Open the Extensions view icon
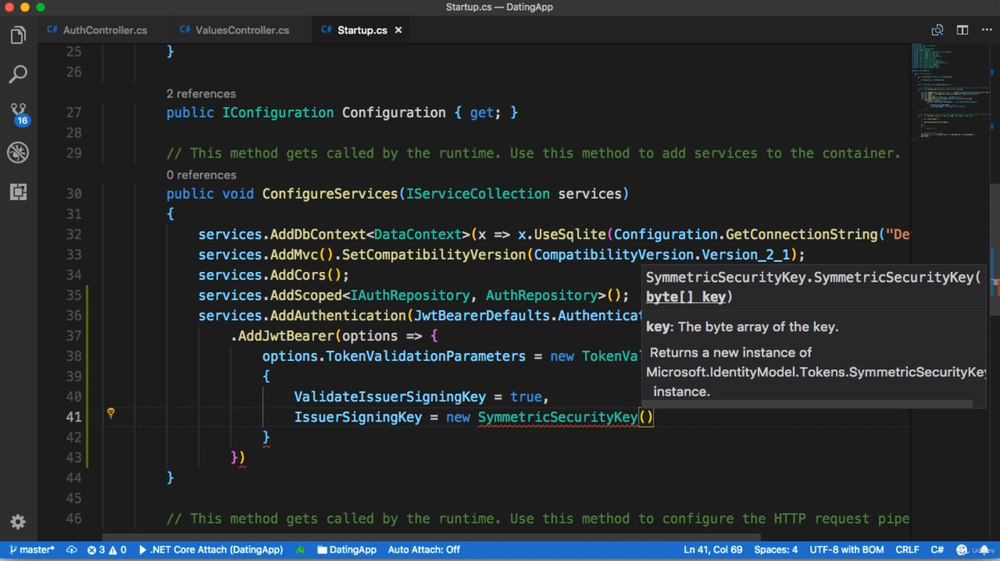 (18, 192)
